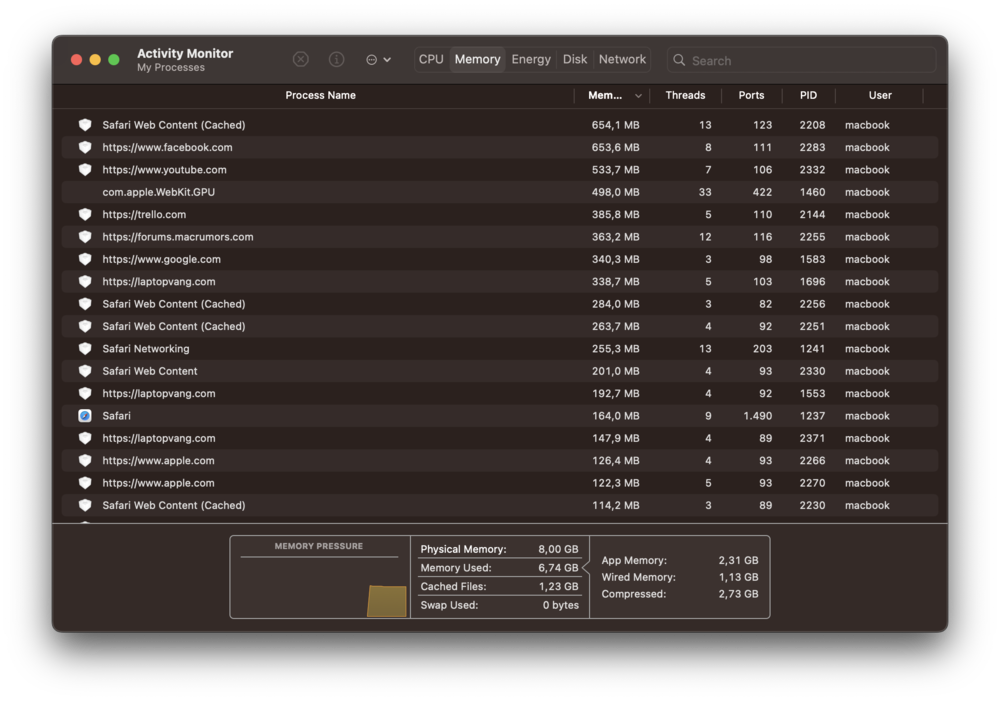Screen dimensions: 1000x701
Task: Click the stop process X icon
Action: (x=300, y=59)
